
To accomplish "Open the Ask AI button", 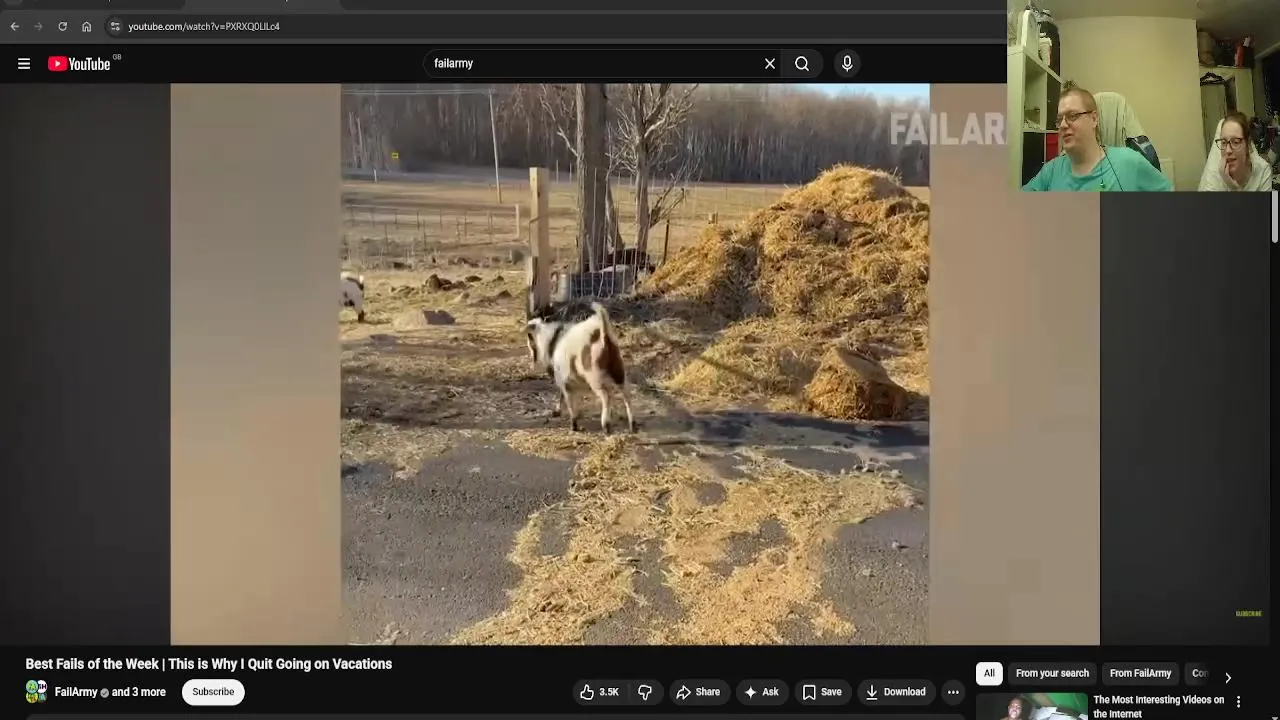I will click(x=761, y=692).
